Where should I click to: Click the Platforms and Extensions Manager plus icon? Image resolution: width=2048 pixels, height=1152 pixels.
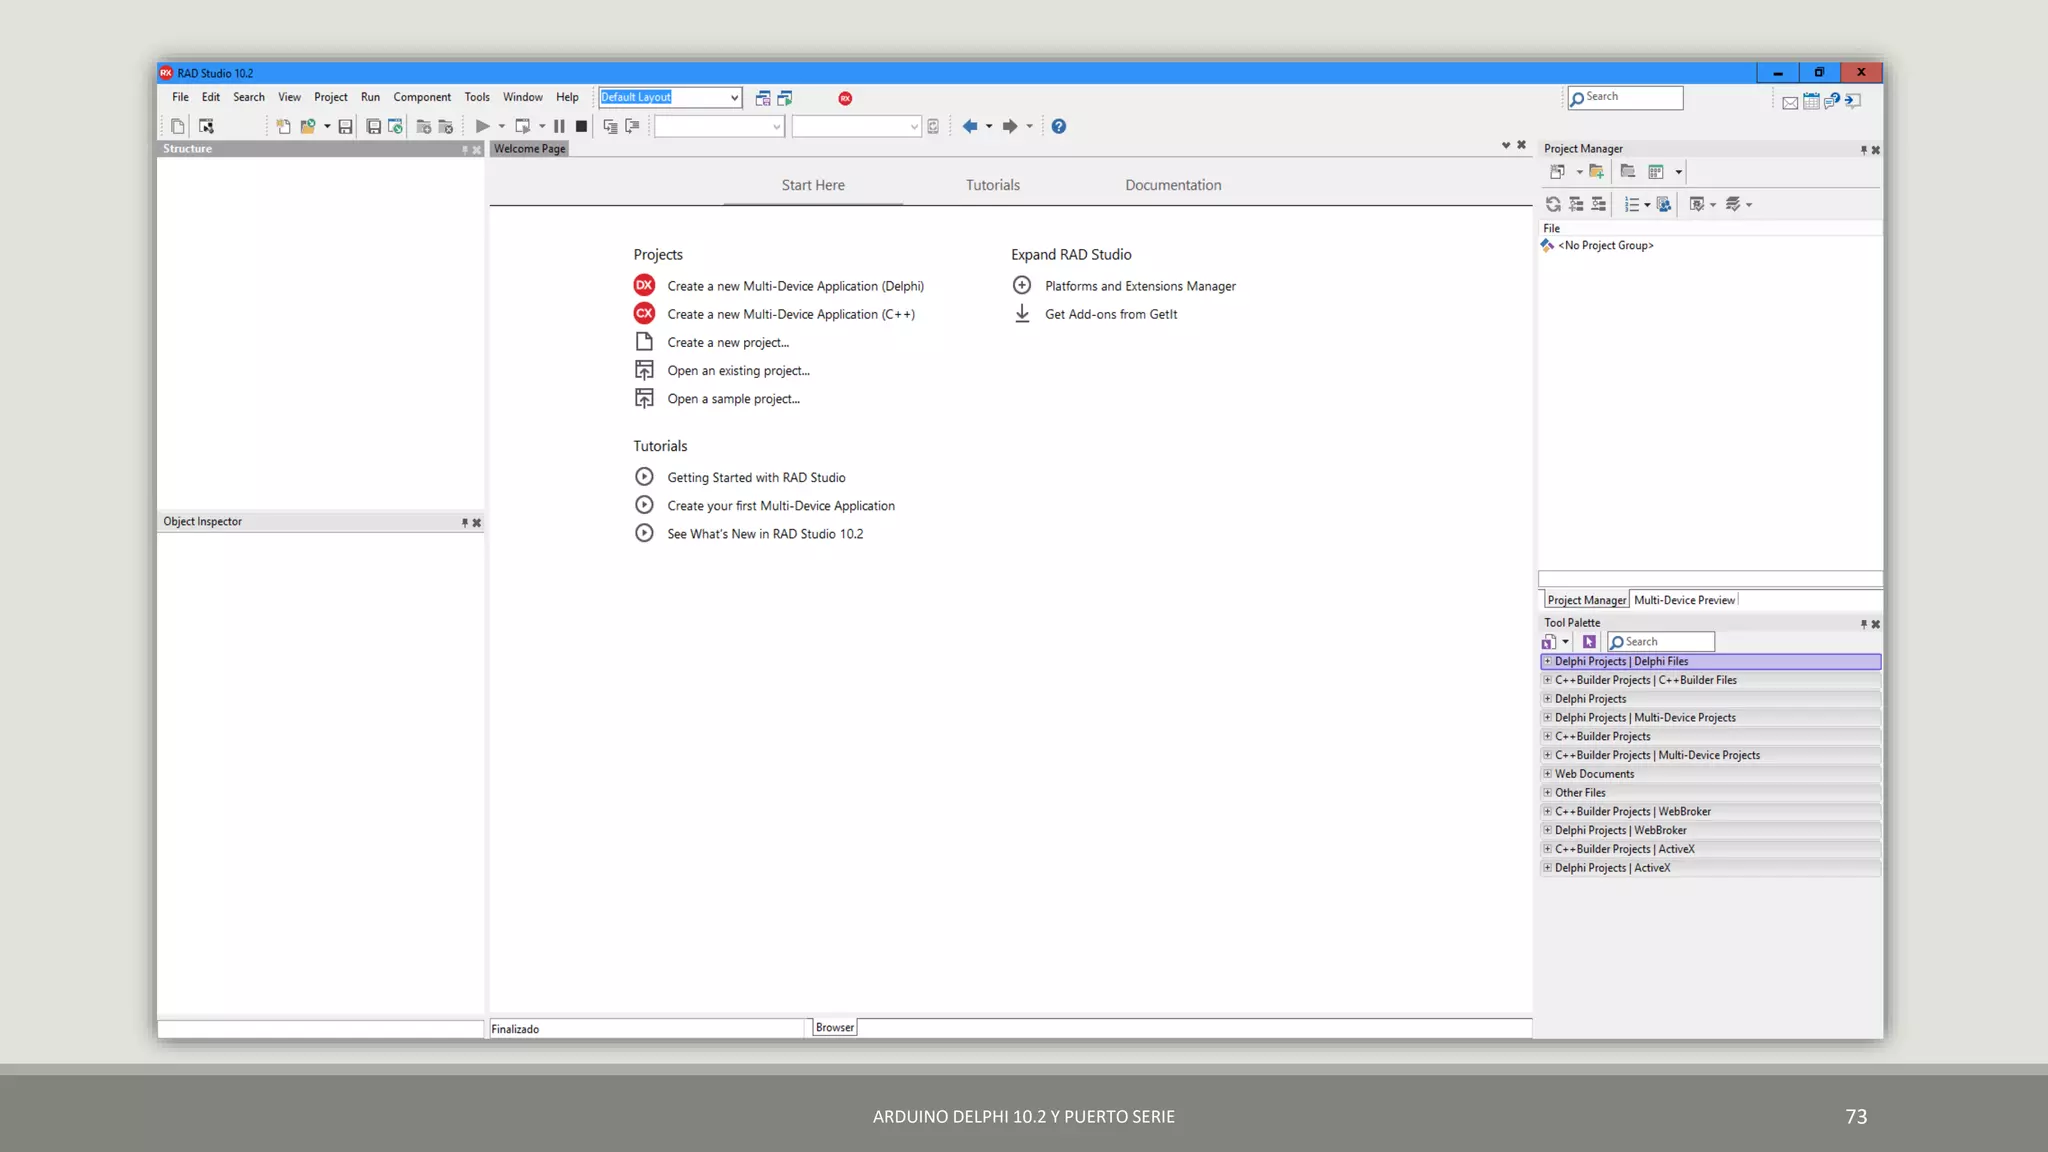(x=1021, y=285)
